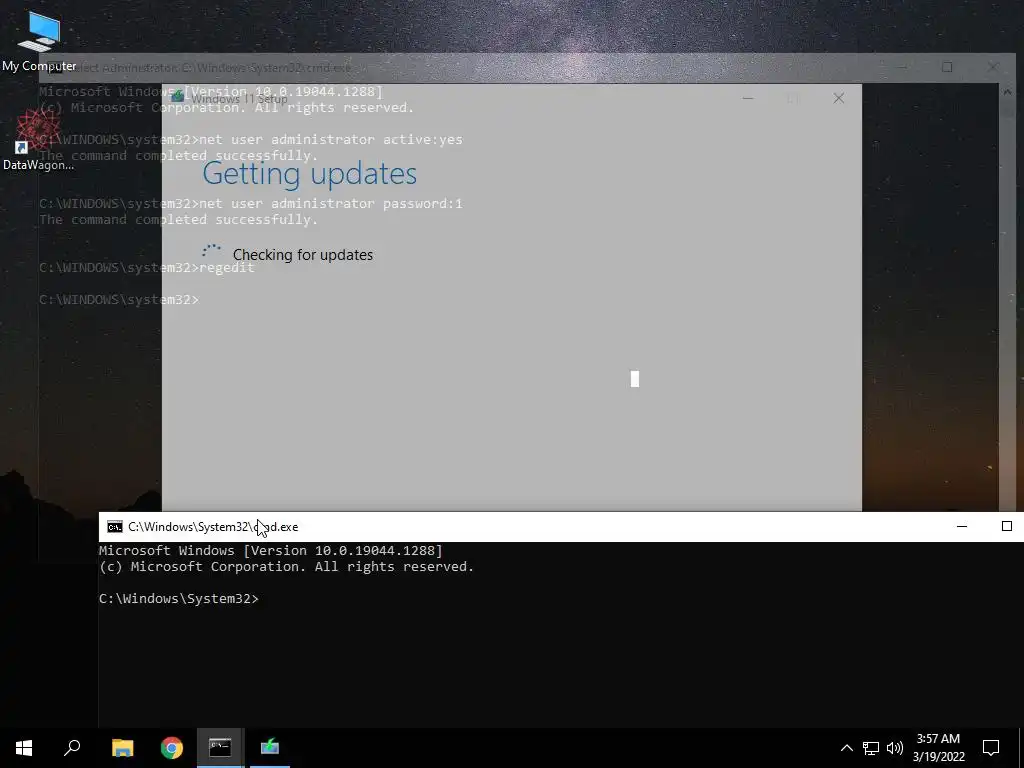Open the taskbar clock and date
Image resolution: width=1024 pixels, height=768 pixels.
pyautogui.click(x=938, y=748)
